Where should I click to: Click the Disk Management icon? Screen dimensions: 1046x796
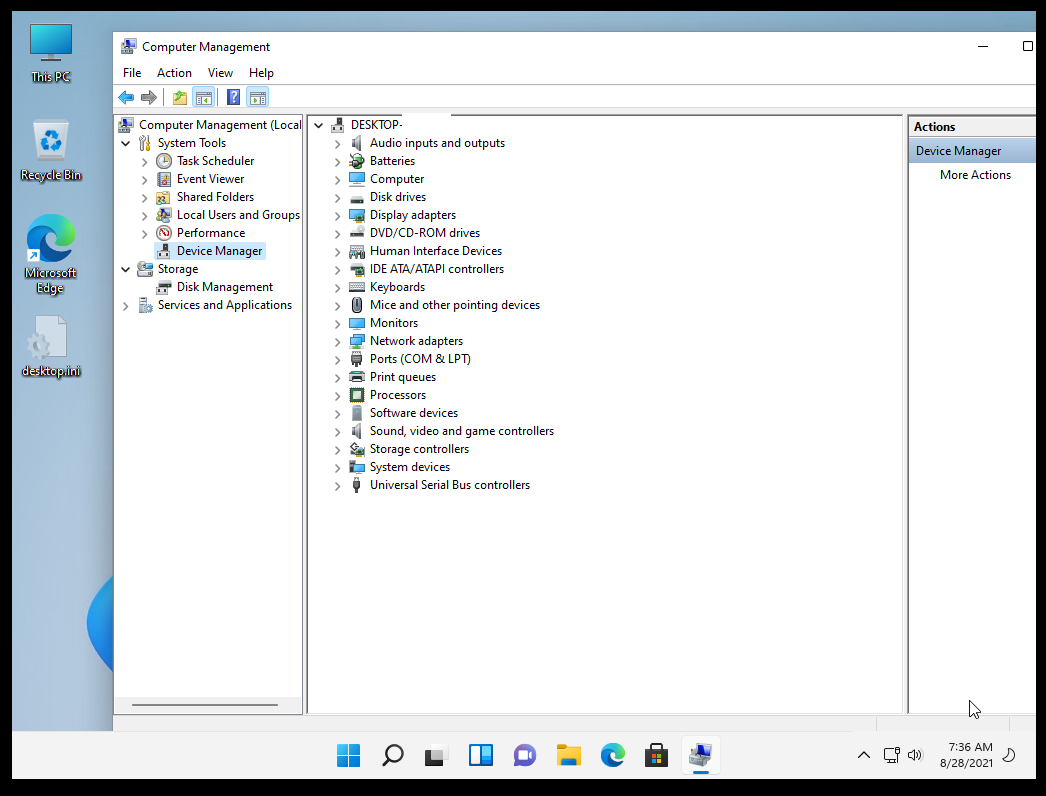click(163, 287)
